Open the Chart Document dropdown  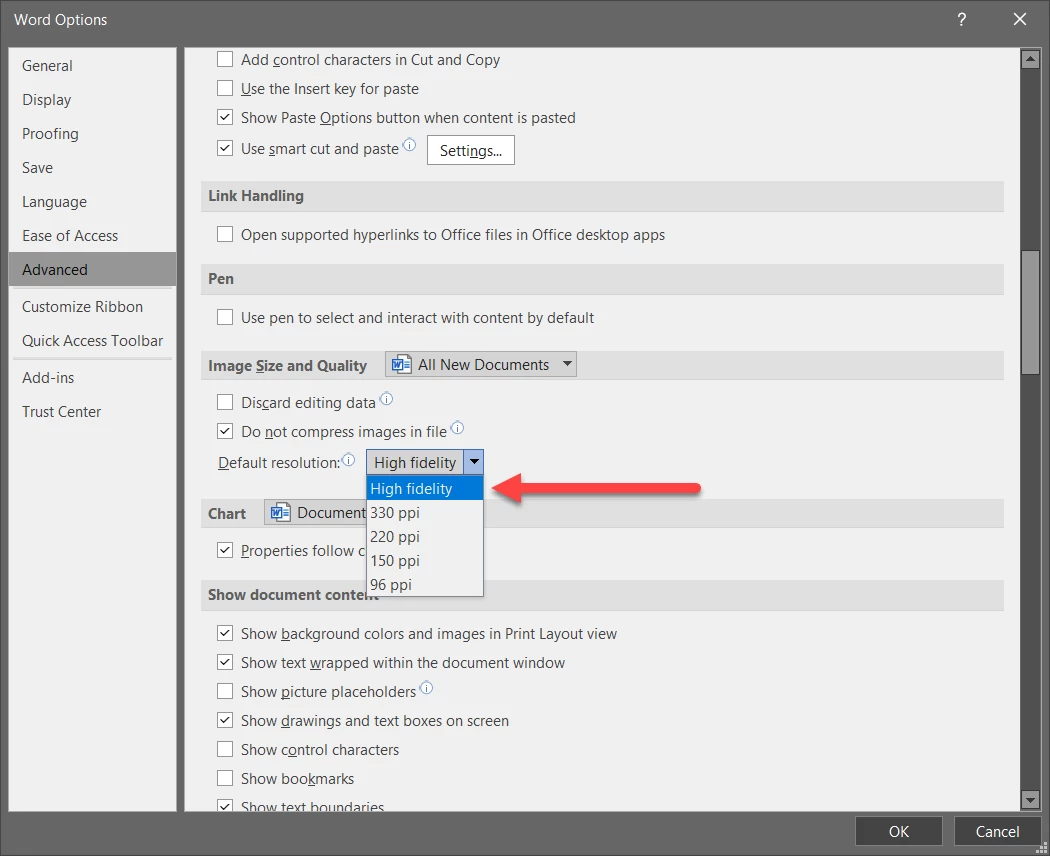click(315, 513)
